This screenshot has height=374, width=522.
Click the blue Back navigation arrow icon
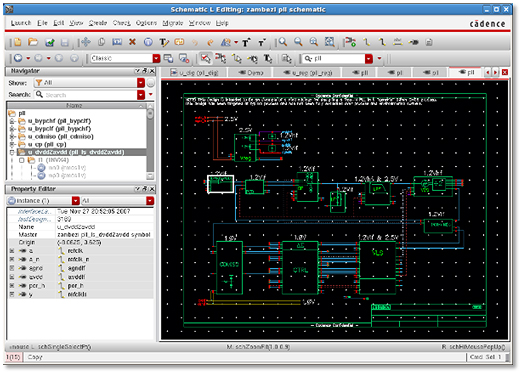click(x=18, y=58)
